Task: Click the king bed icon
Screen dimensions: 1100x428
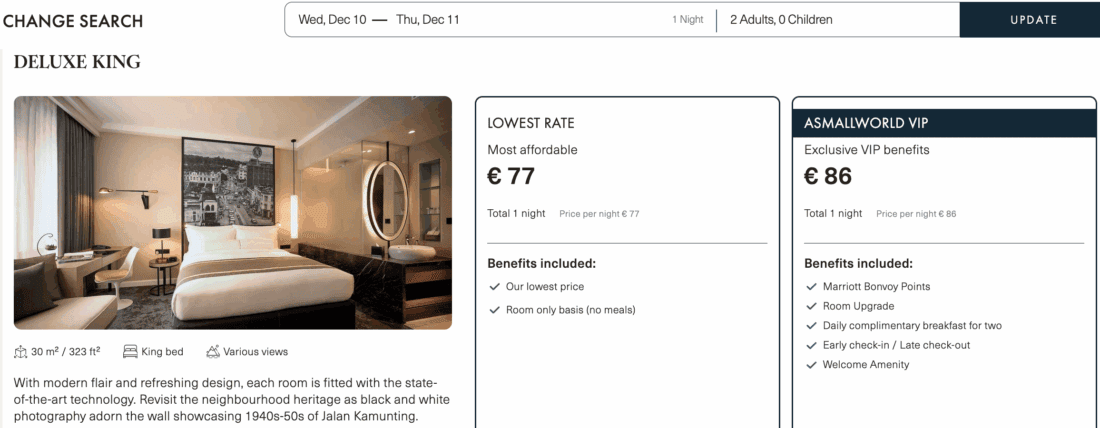Action: coord(130,352)
